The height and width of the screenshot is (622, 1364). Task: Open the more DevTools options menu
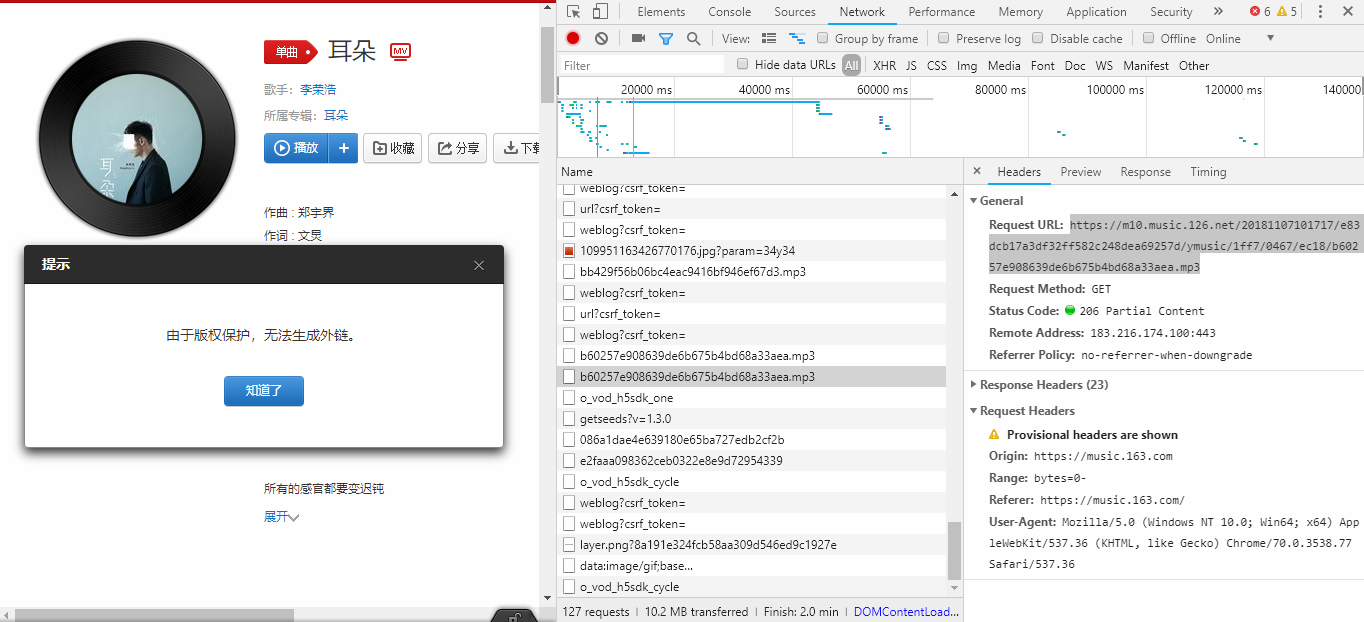pyautogui.click(x=1317, y=11)
